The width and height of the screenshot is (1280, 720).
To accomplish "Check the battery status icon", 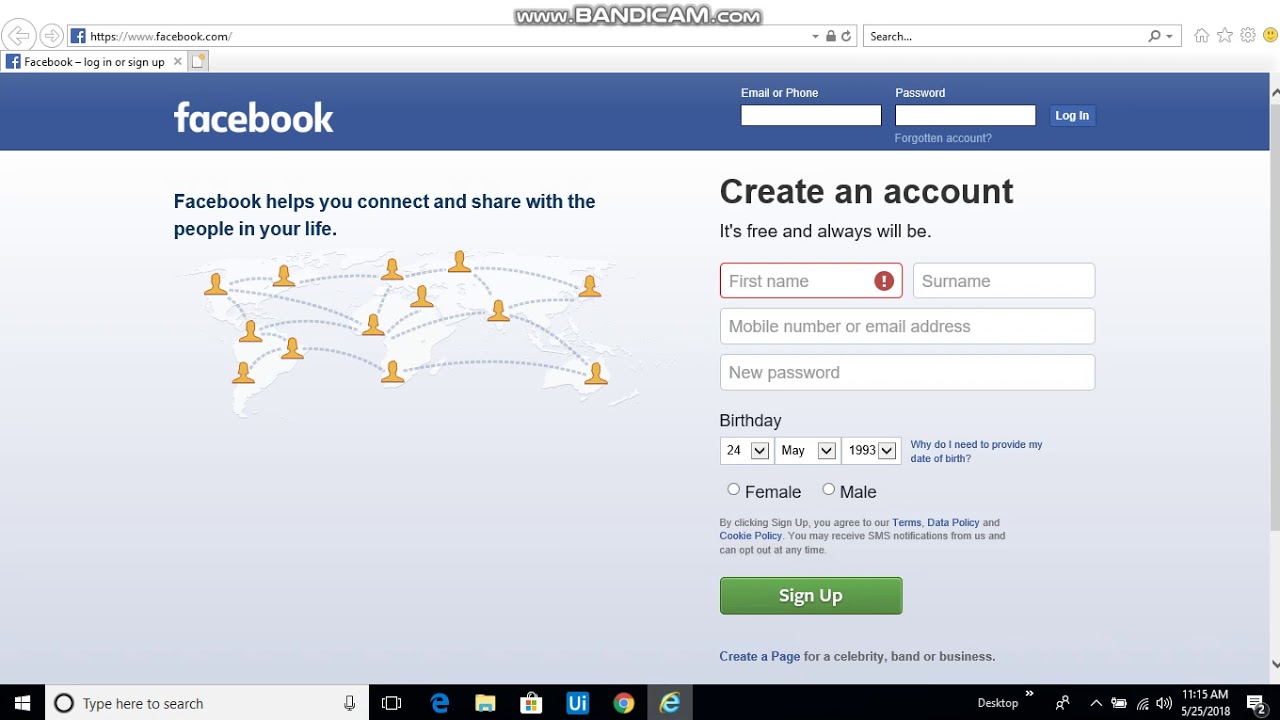I will (x=1119, y=703).
